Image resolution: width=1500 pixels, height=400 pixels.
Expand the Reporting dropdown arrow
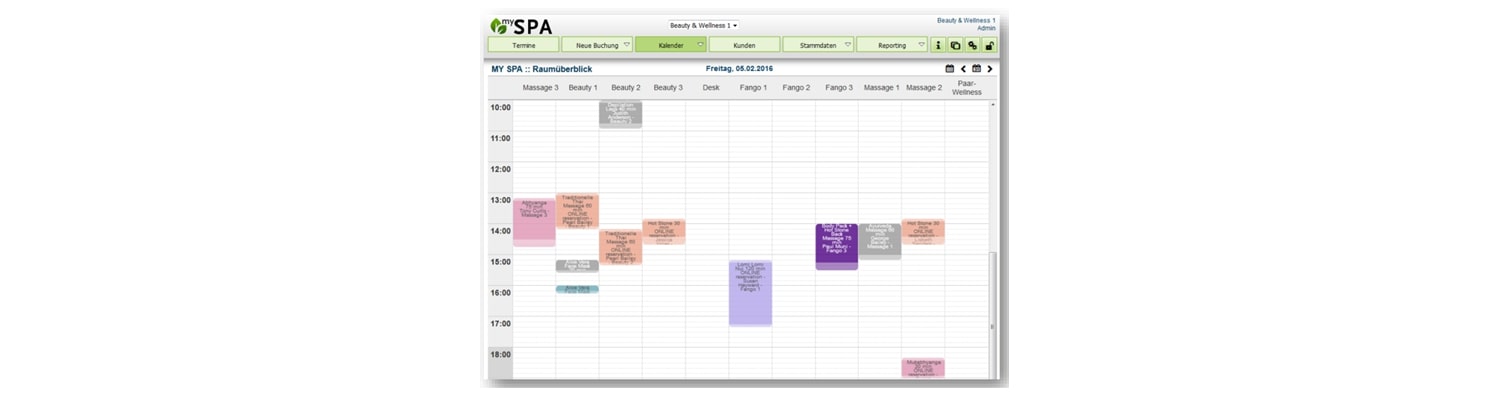click(x=922, y=45)
